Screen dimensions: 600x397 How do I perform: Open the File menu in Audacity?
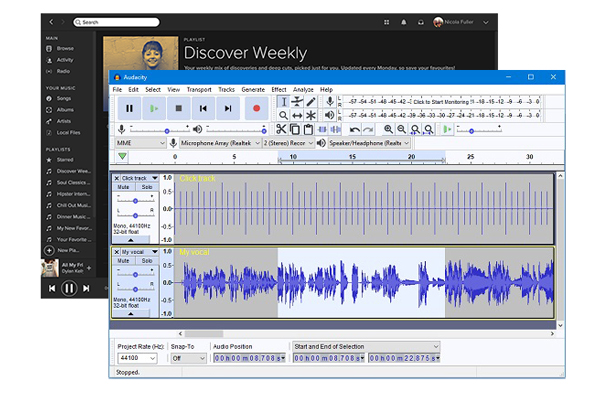coord(117,90)
